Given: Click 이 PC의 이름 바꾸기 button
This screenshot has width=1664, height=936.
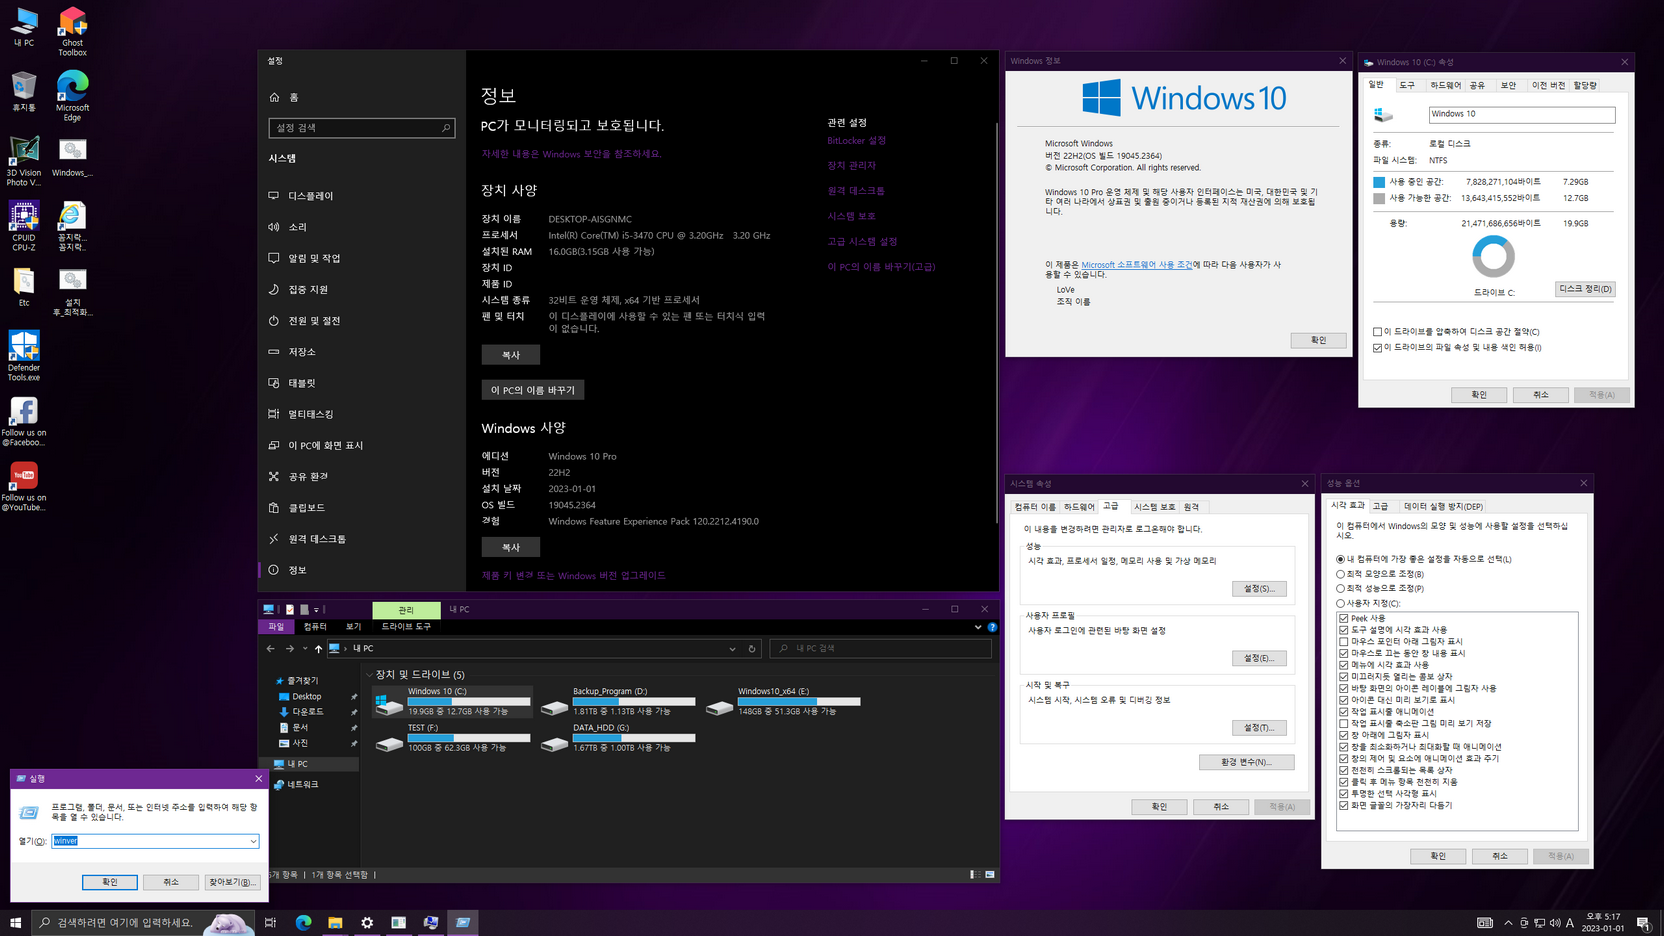Looking at the screenshot, I should (533, 390).
